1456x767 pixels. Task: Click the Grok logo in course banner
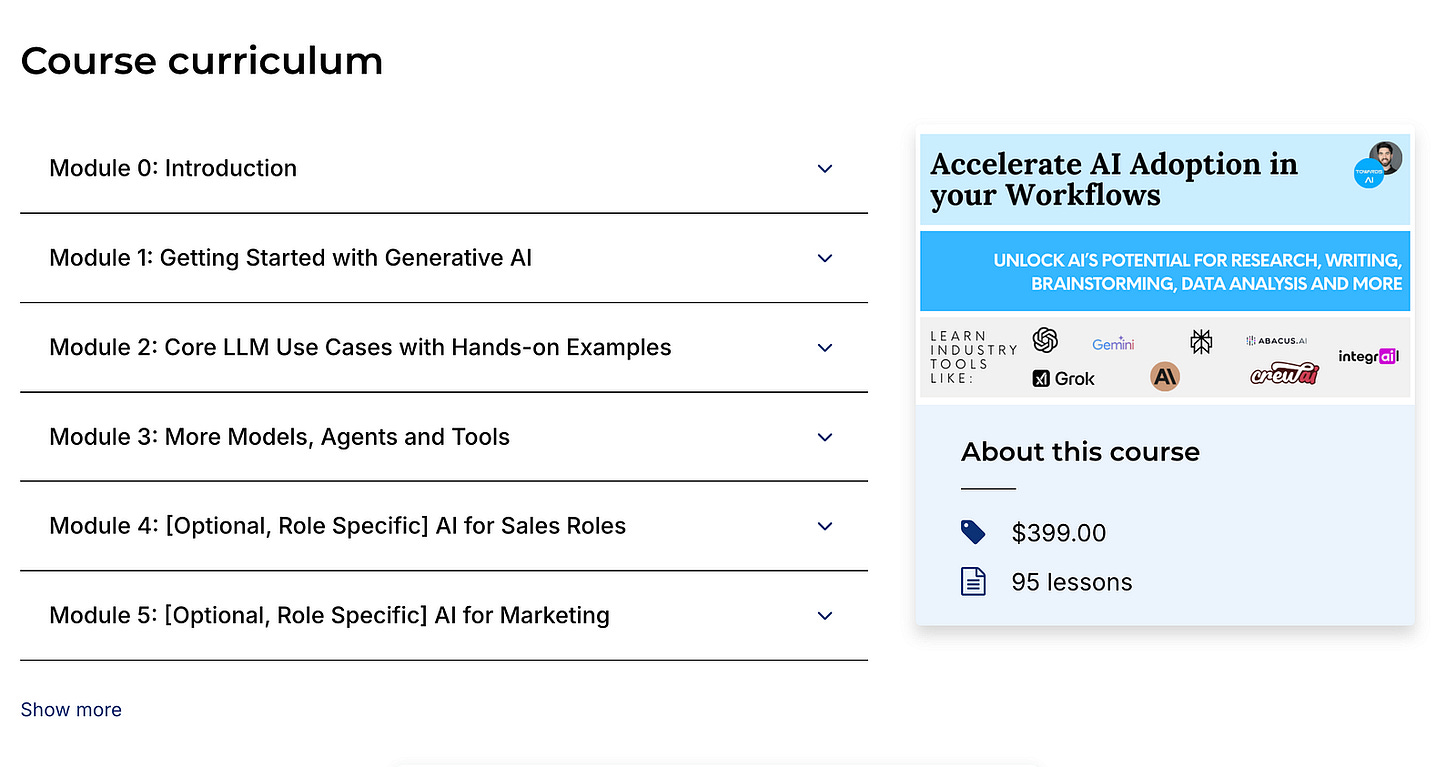(1064, 378)
